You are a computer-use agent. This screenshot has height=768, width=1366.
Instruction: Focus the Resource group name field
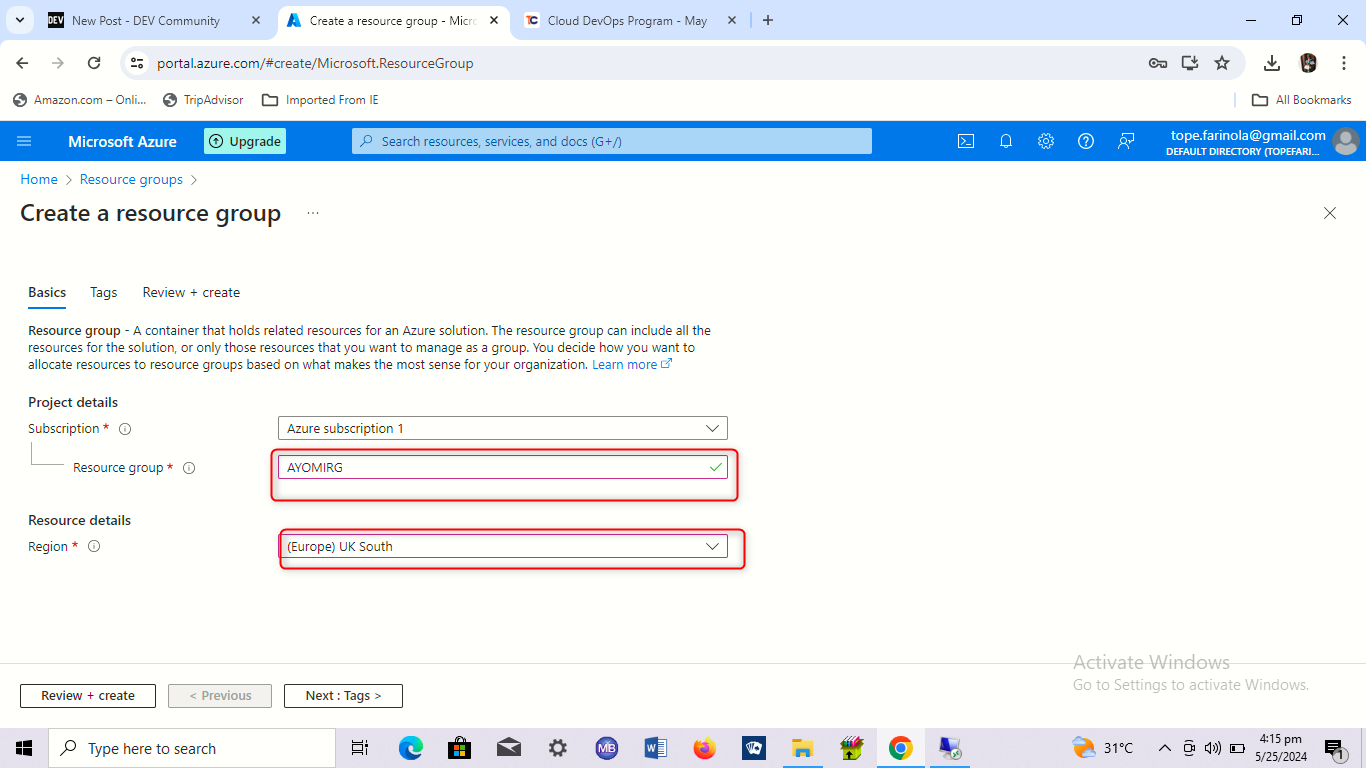click(x=503, y=467)
